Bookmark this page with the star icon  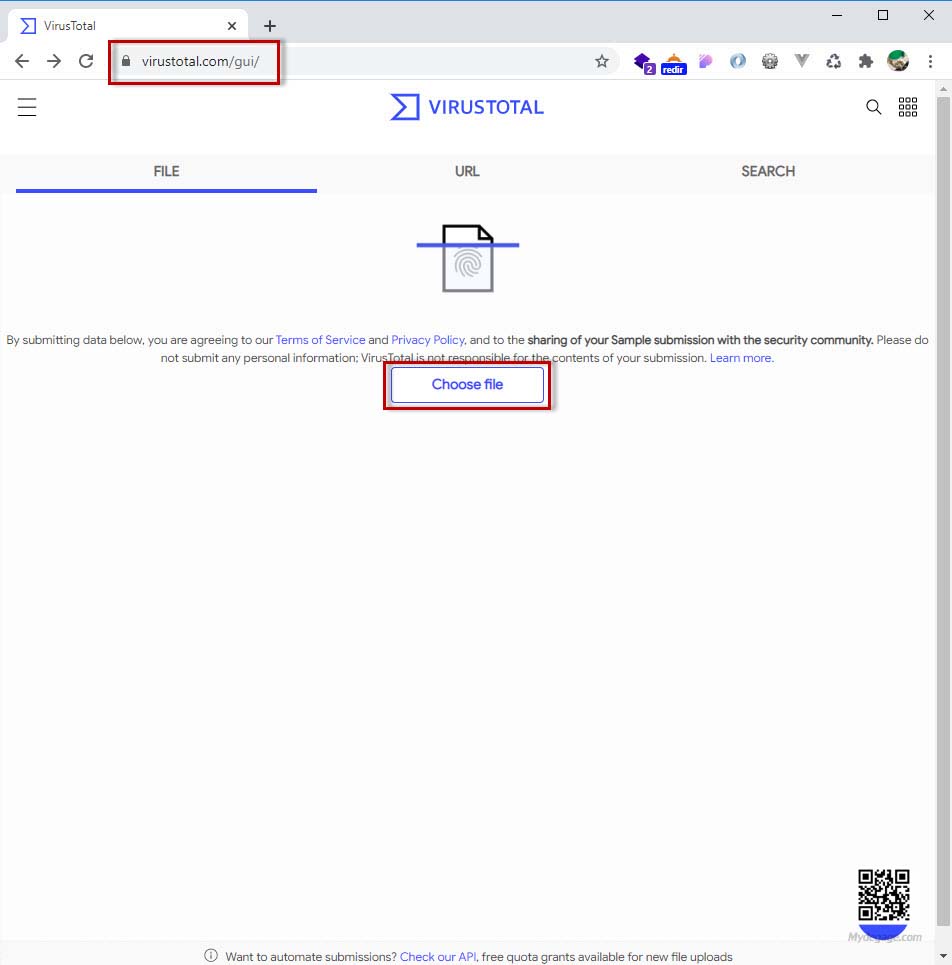[x=602, y=61]
